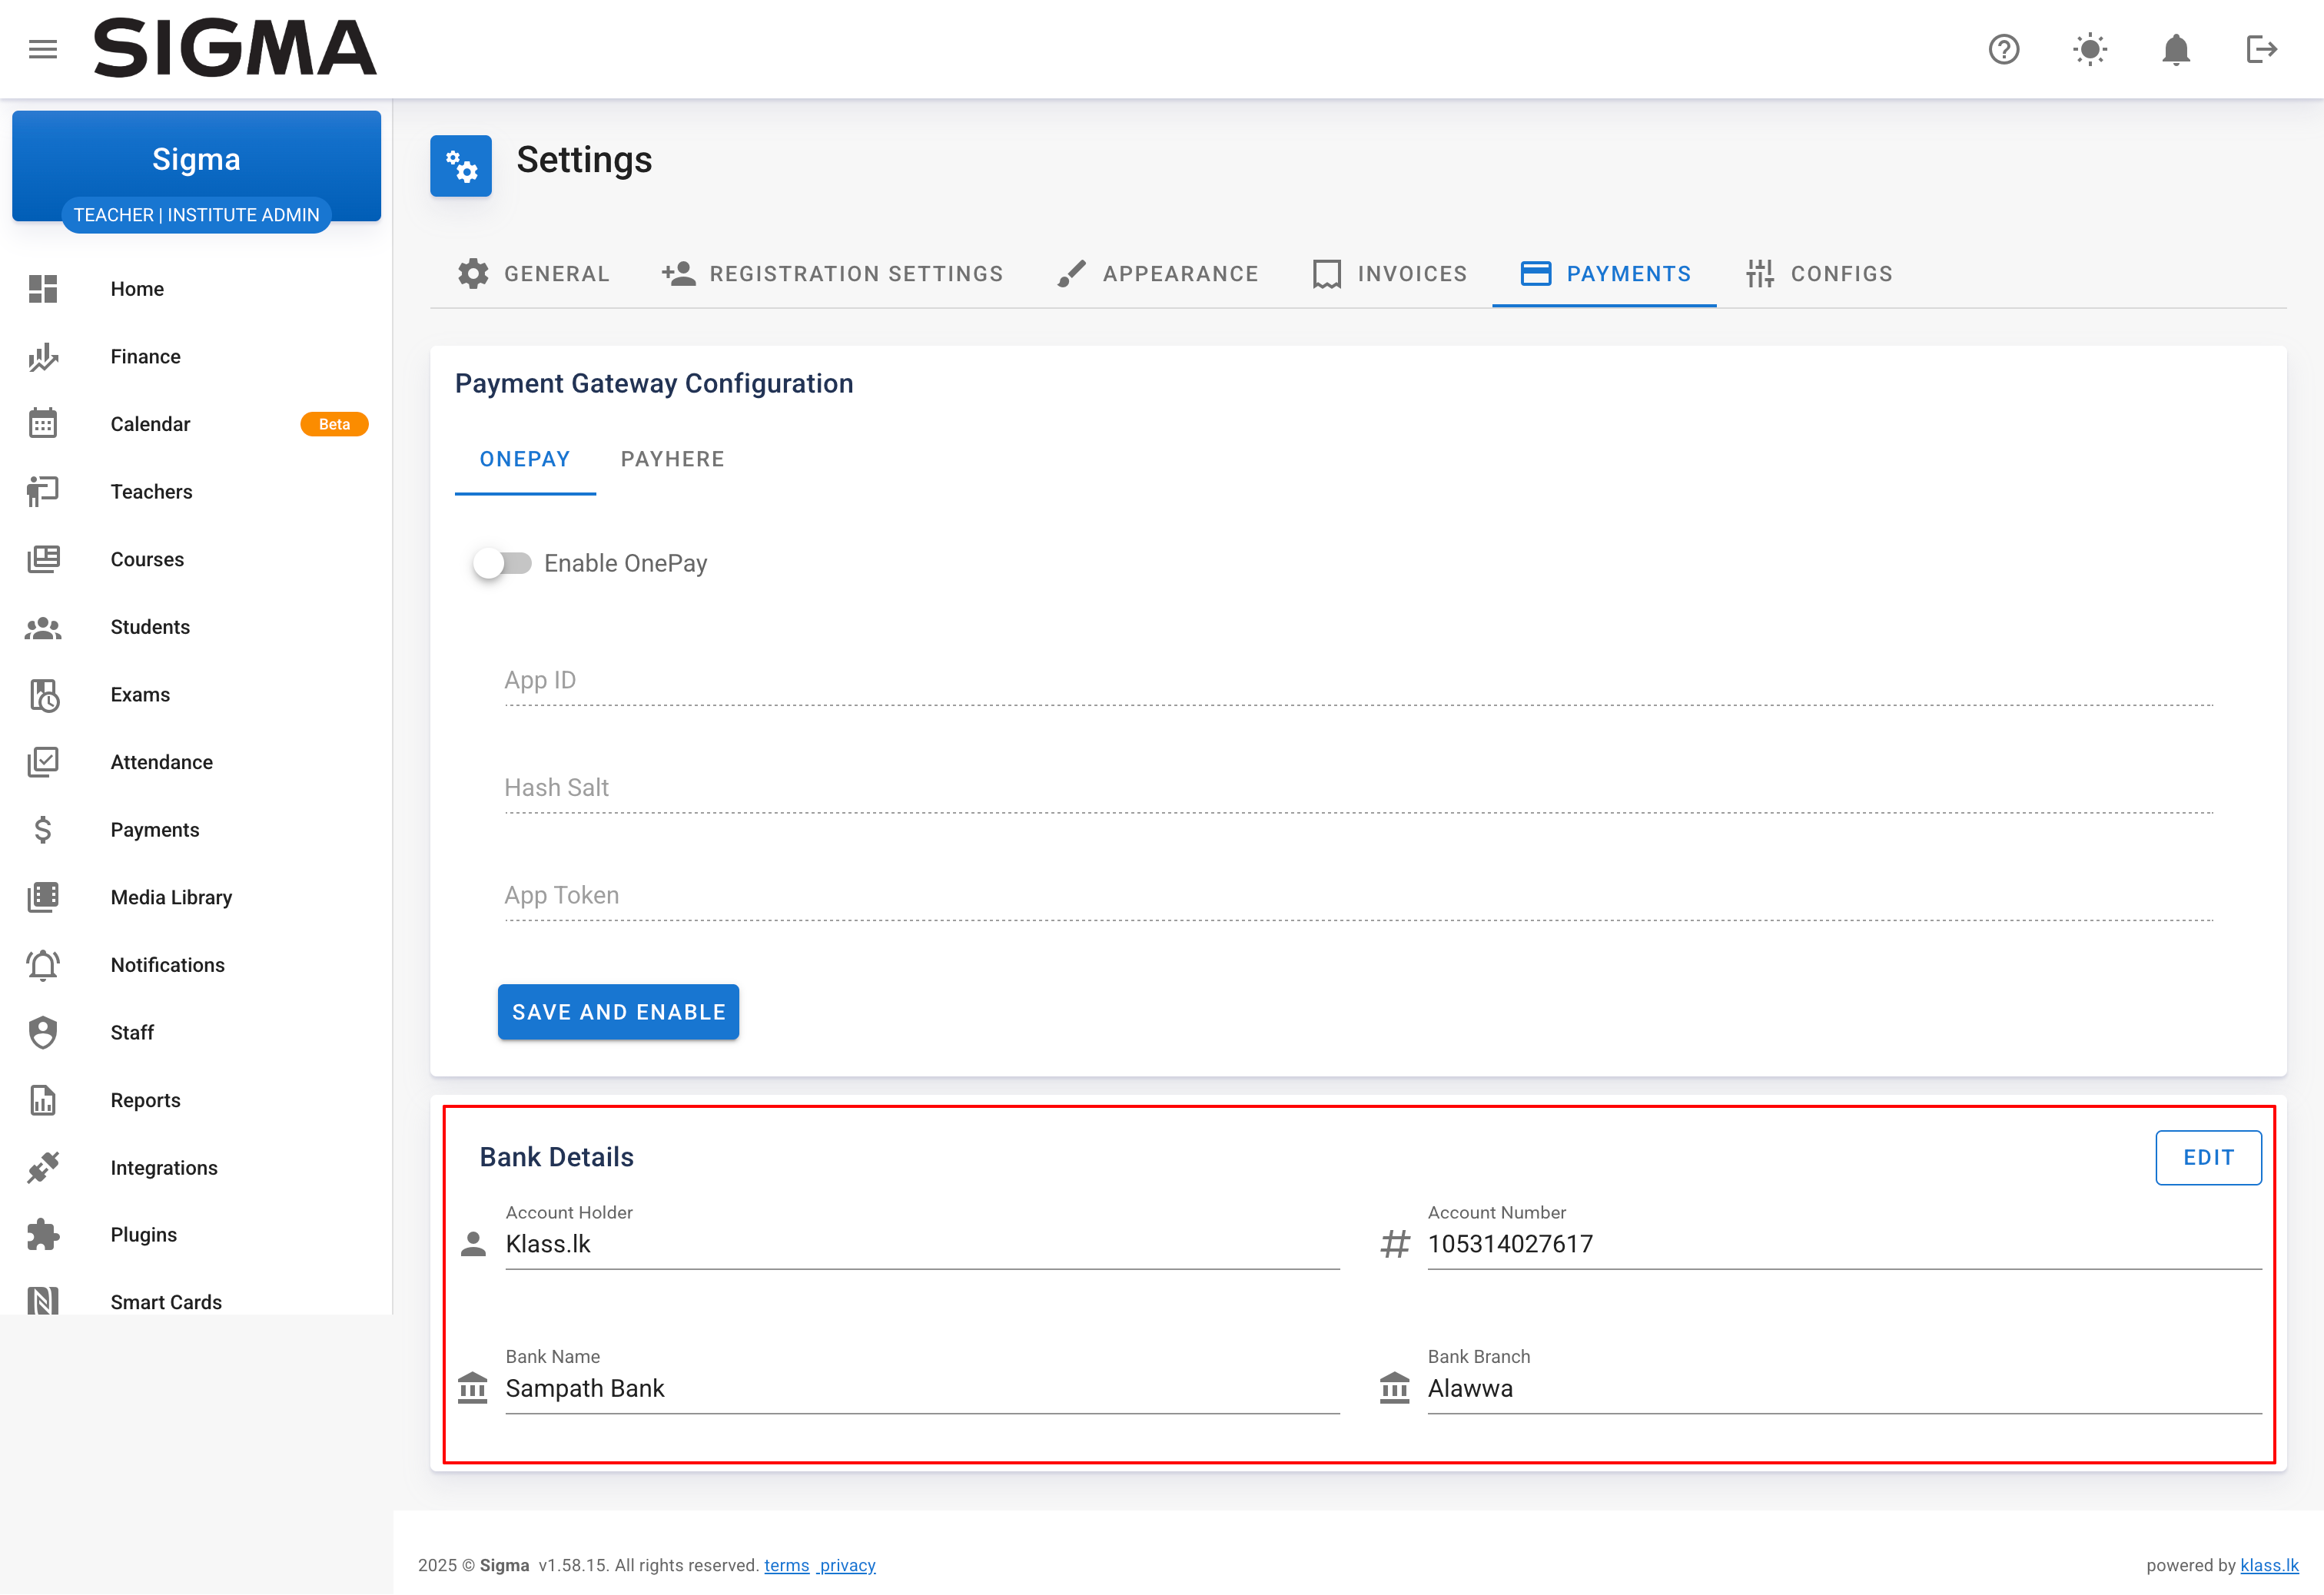Click the Students group icon
Viewport: 2324px width, 1595px height.
[x=43, y=627]
